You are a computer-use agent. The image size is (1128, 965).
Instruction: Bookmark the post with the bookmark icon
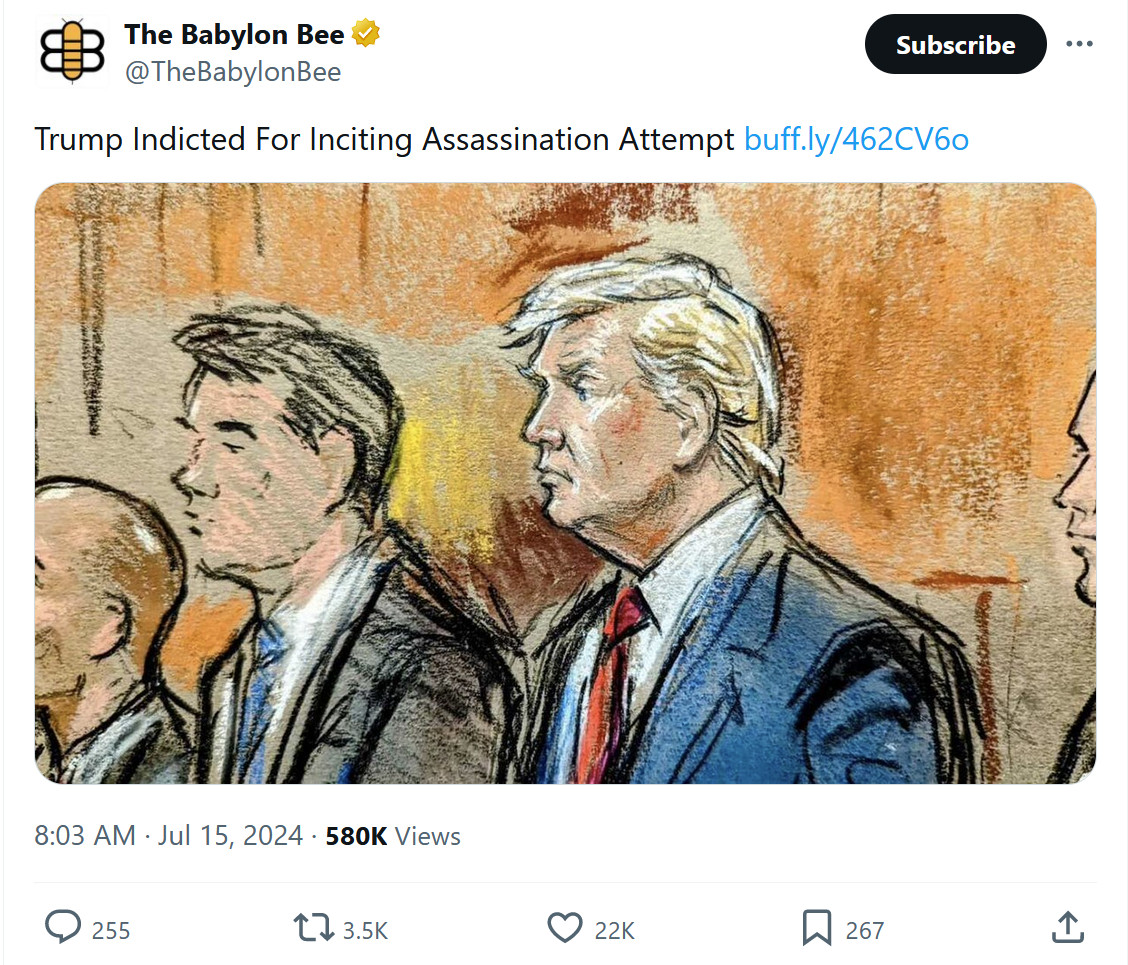tap(817, 928)
